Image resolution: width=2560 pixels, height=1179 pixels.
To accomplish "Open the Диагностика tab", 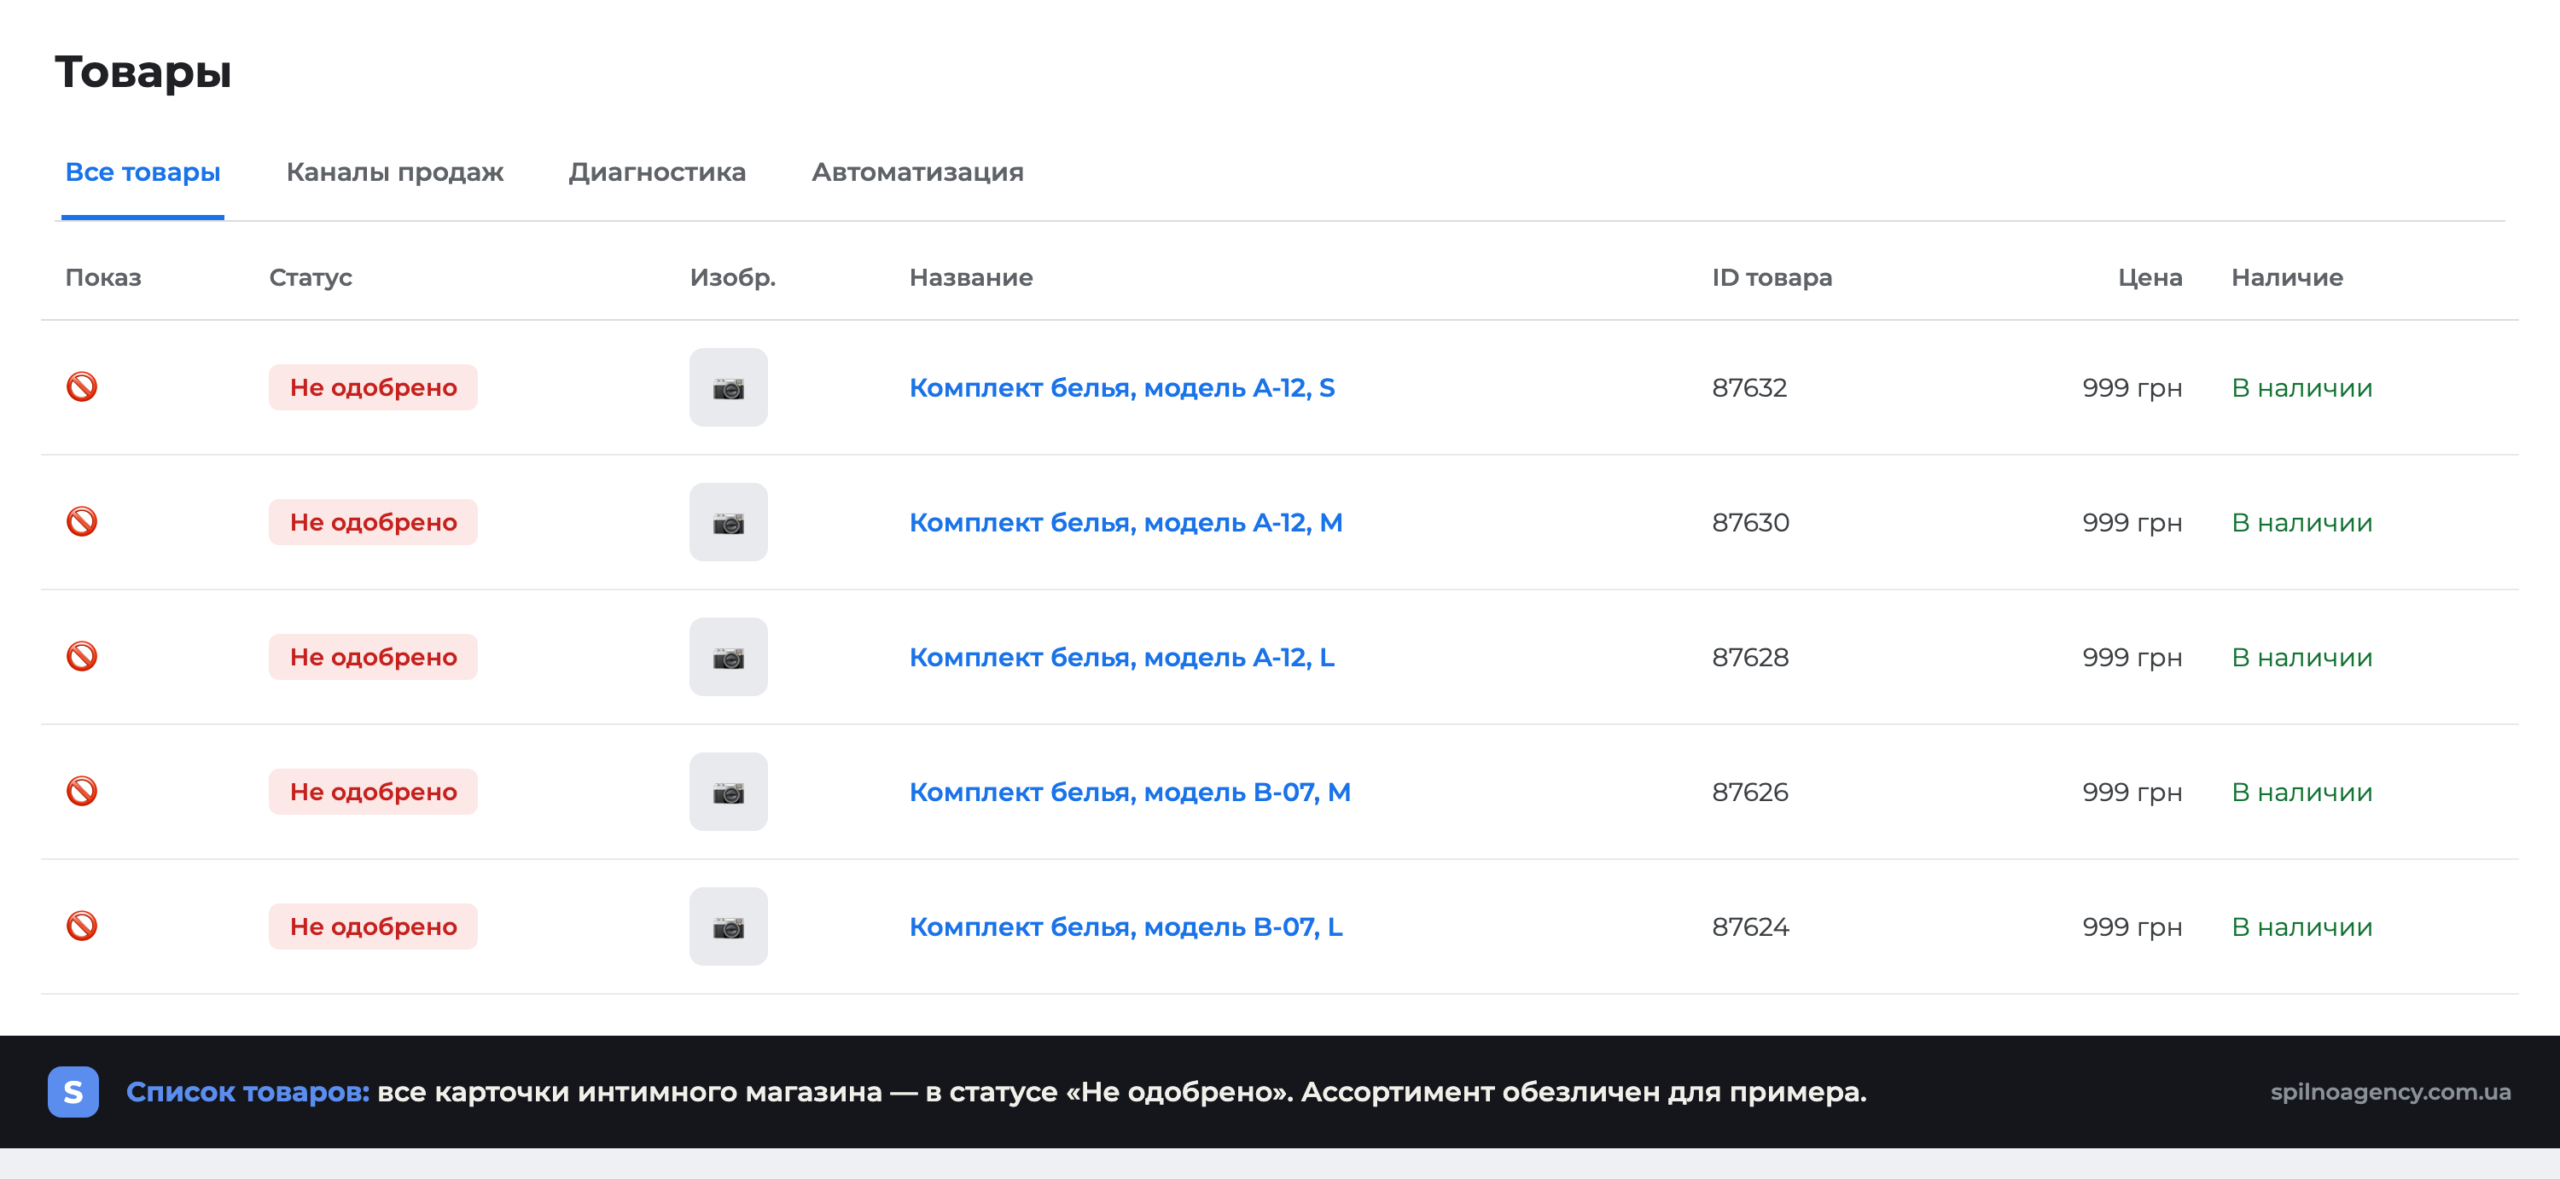I will coord(657,172).
